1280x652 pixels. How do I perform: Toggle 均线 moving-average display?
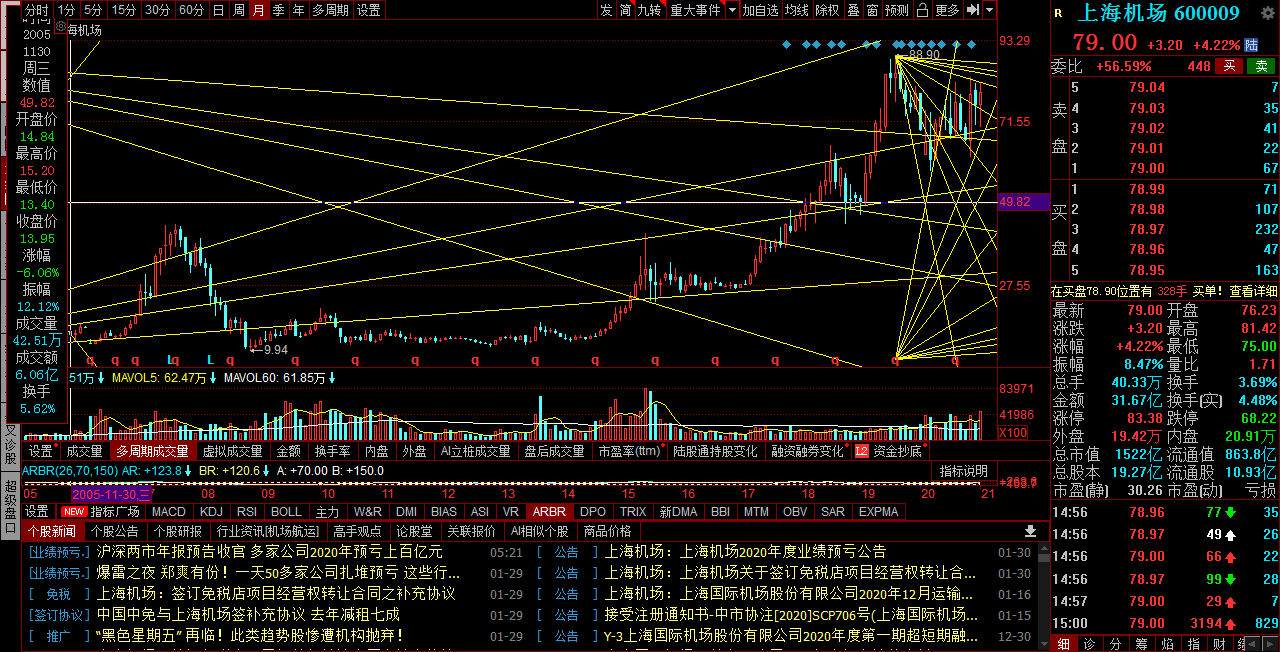pos(796,10)
